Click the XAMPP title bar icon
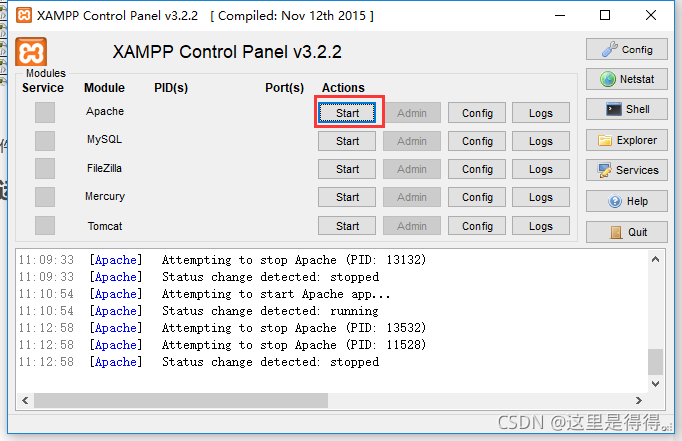 (23, 15)
